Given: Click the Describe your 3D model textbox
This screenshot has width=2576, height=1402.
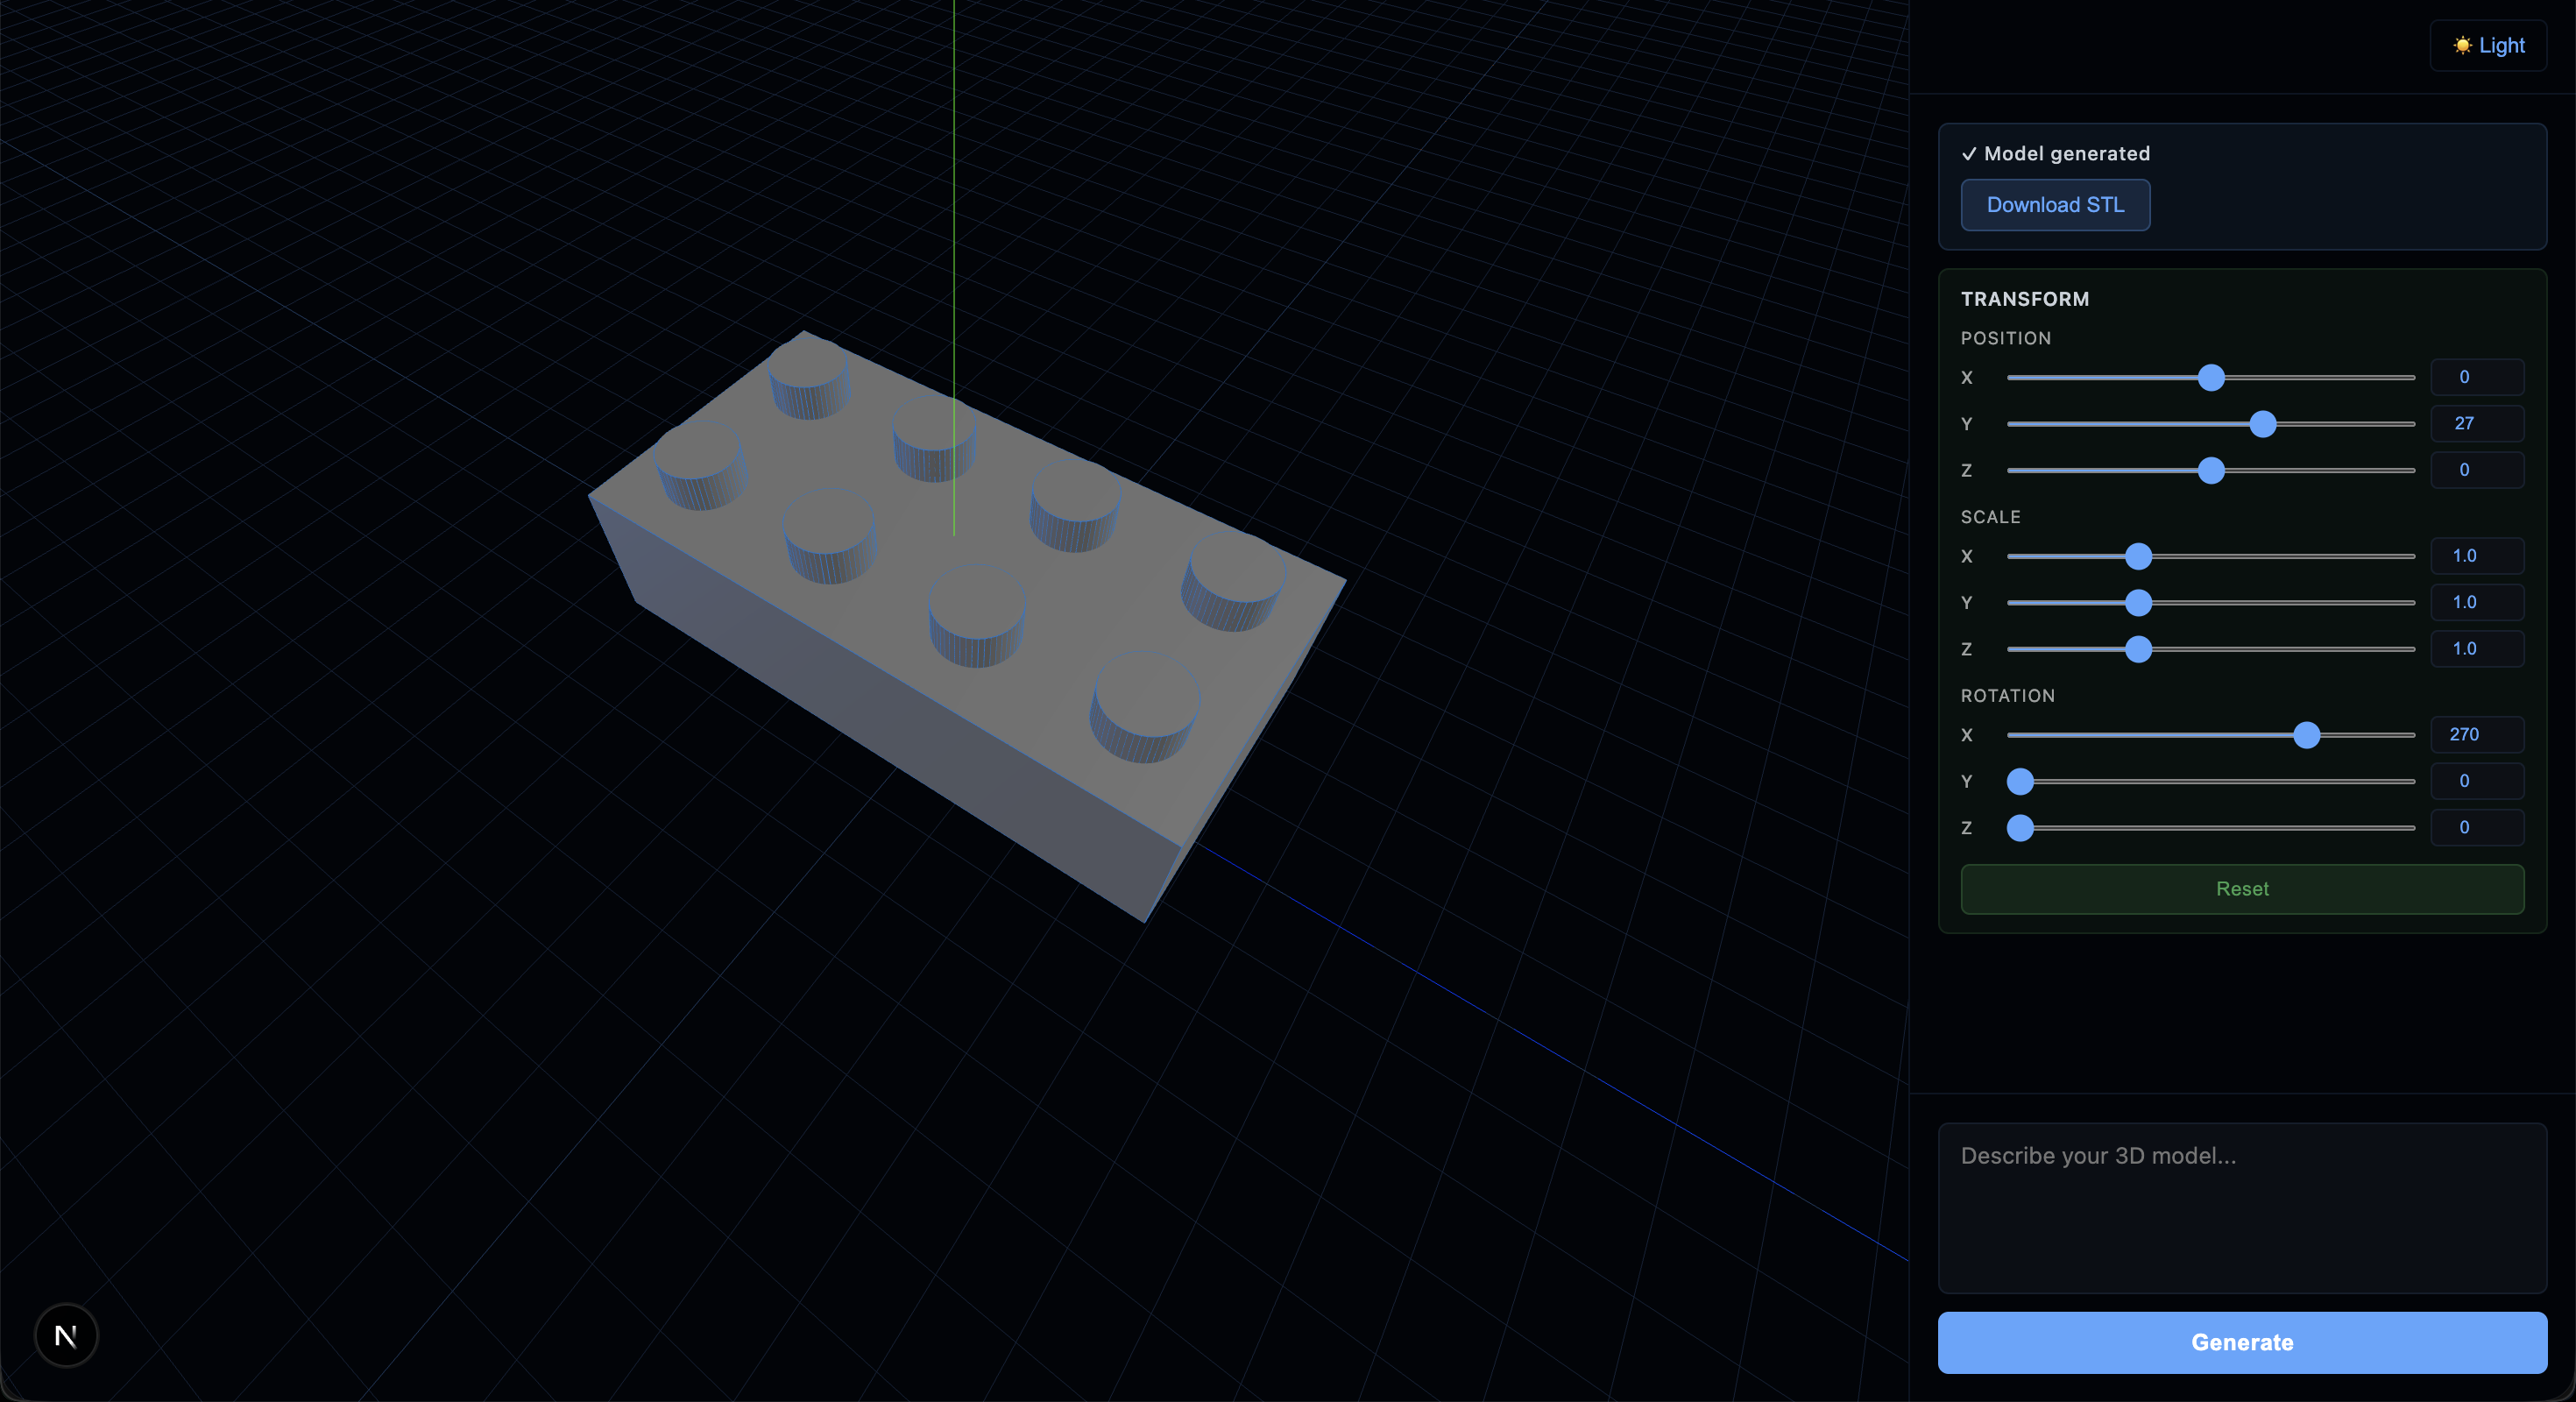Looking at the screenshot, I should (x=2242, y=1208).
